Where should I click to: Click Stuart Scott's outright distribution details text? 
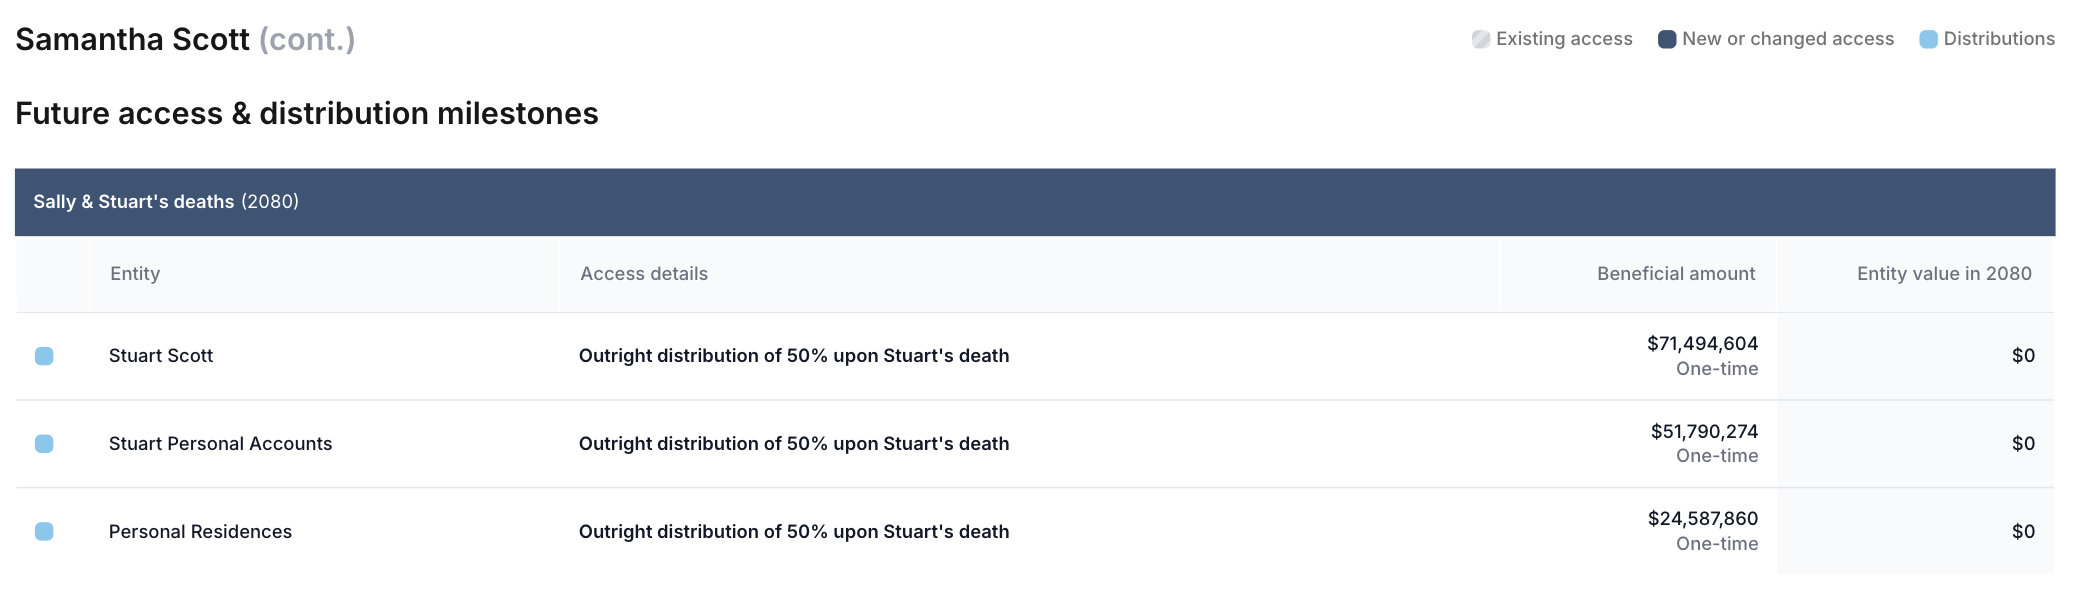tap(794, 355)
